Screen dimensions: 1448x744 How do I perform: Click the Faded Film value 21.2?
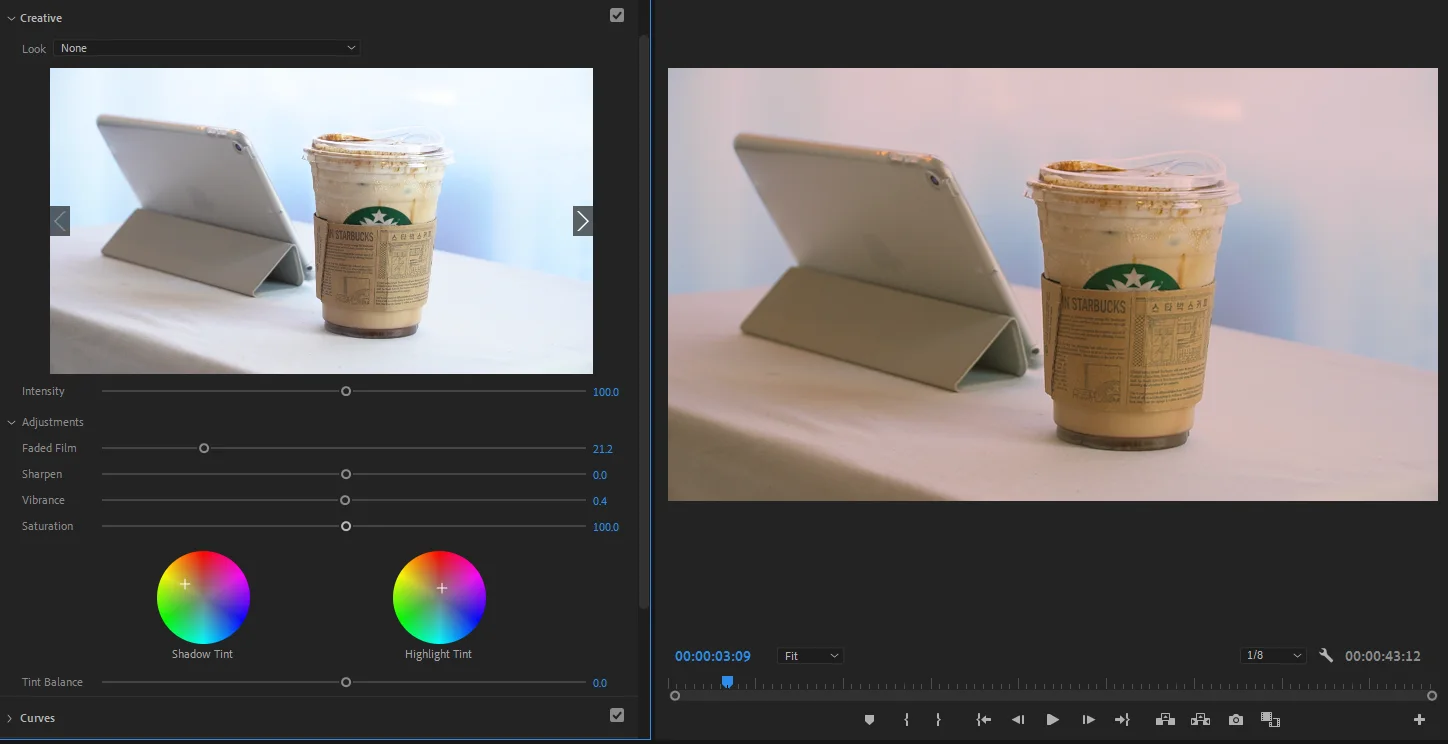tap(602, 449)
